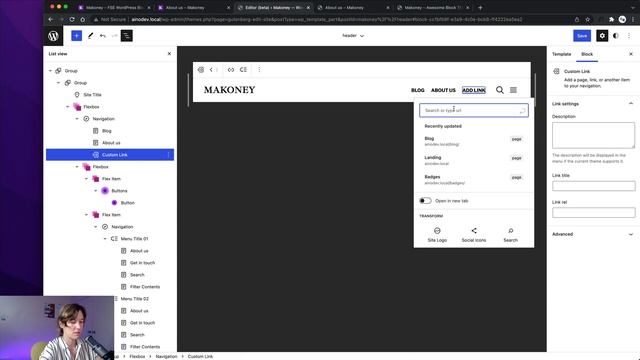The width and height of the screenshot is (640, 360).
Task: Click the WordPress logo icon
Action: pyautogui.click(x=53, y=36)
